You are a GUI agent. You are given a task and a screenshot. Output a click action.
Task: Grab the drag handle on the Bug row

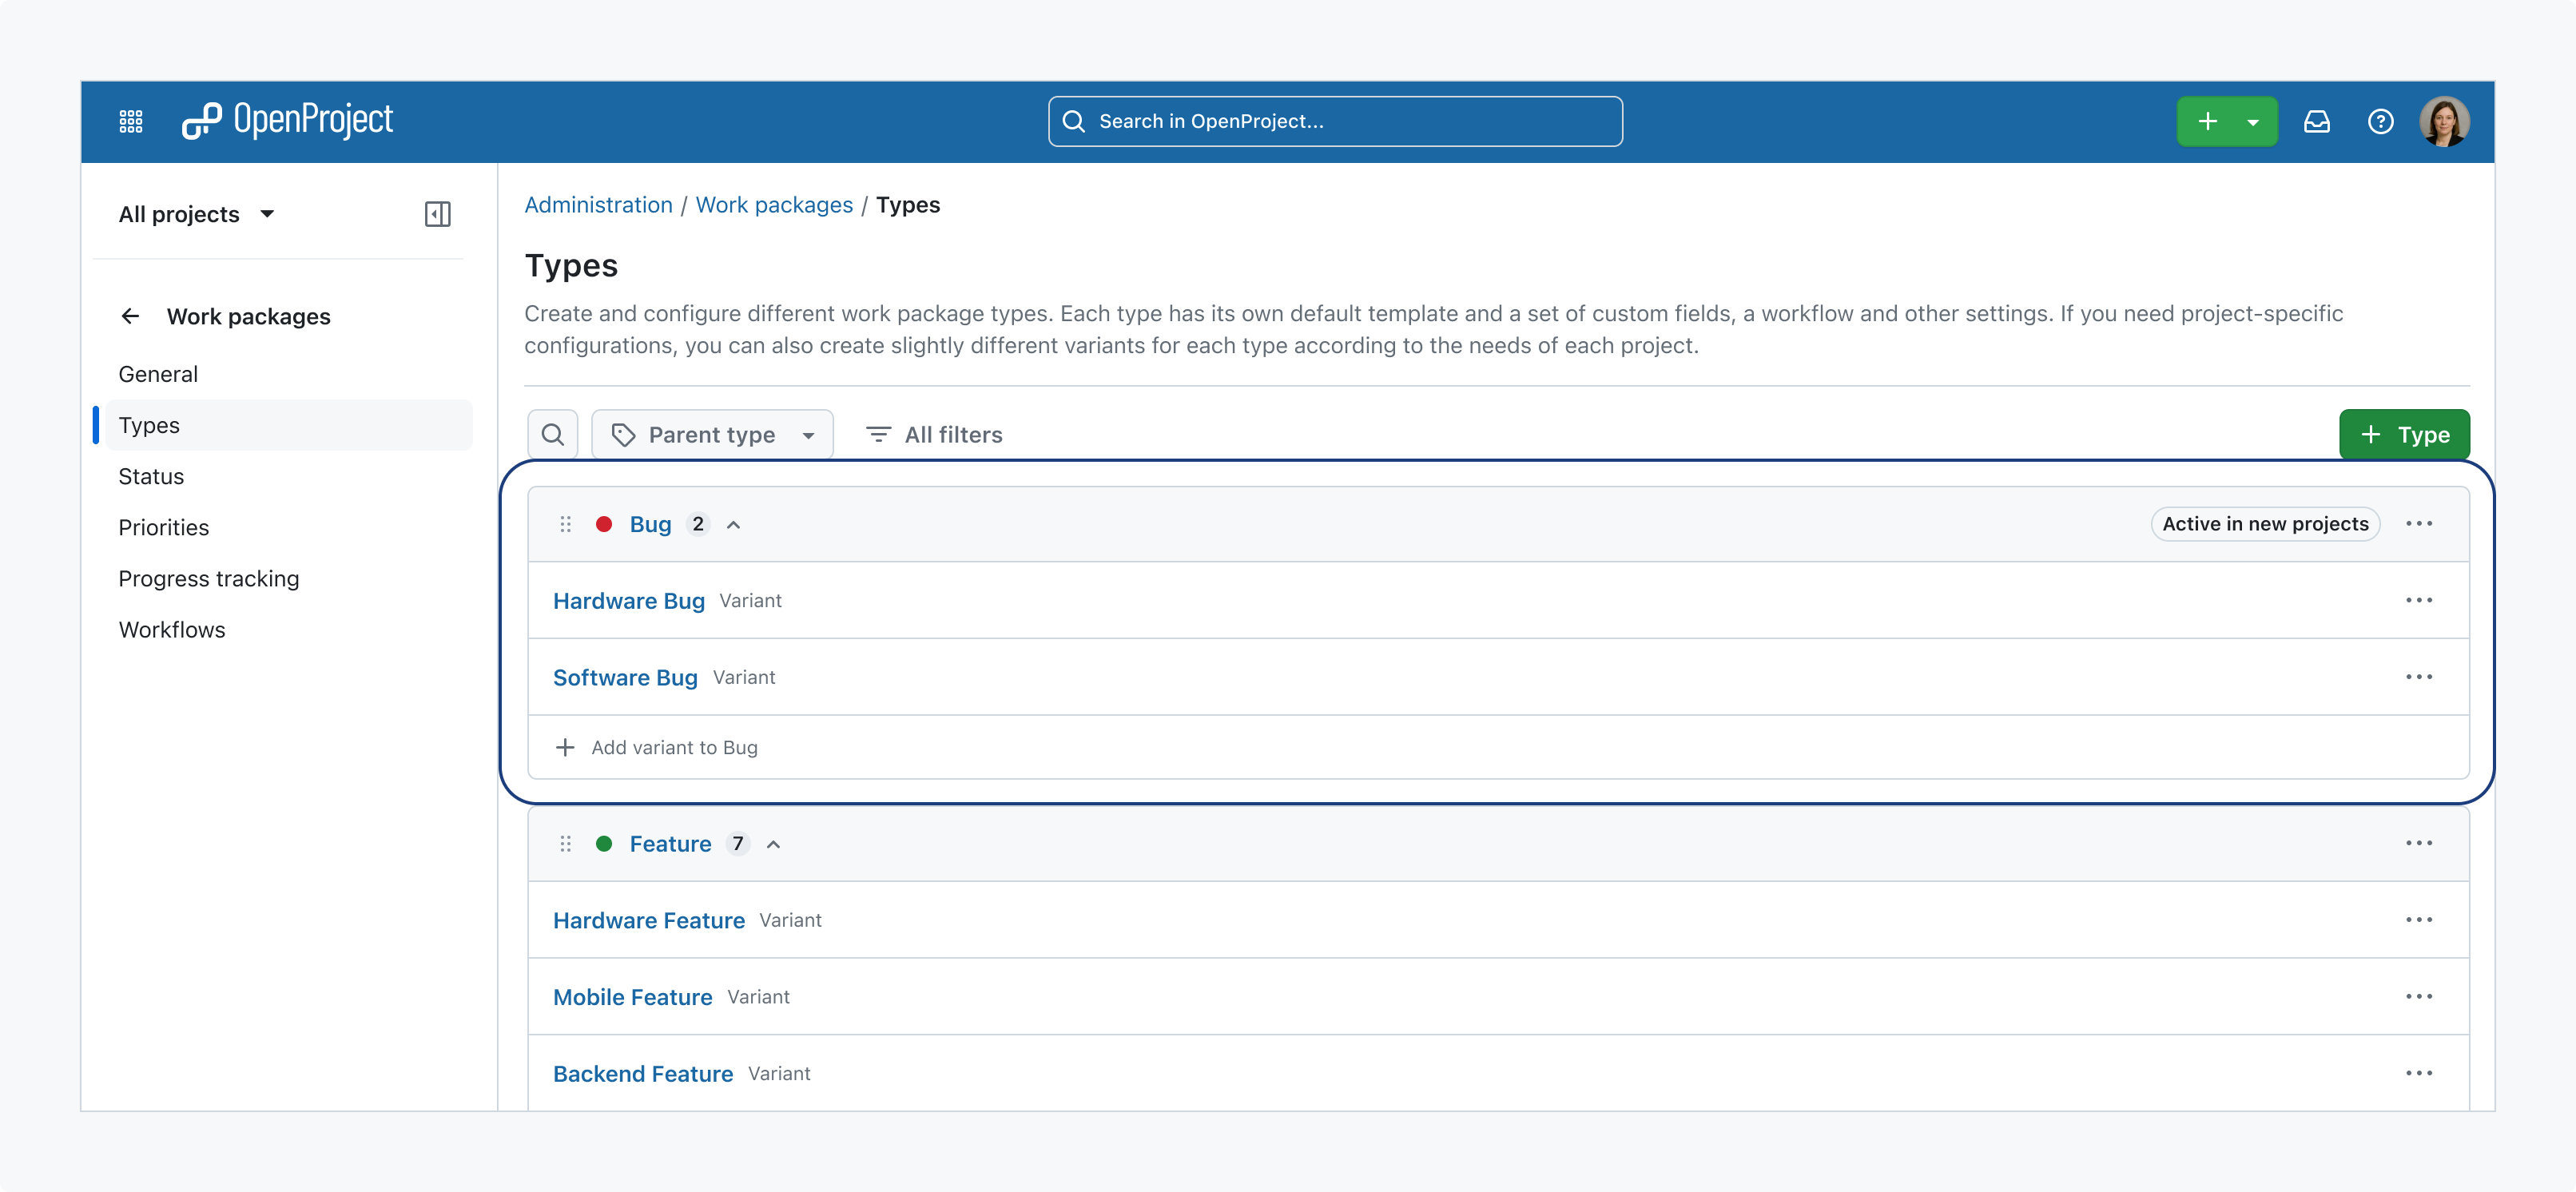(566, 524)
